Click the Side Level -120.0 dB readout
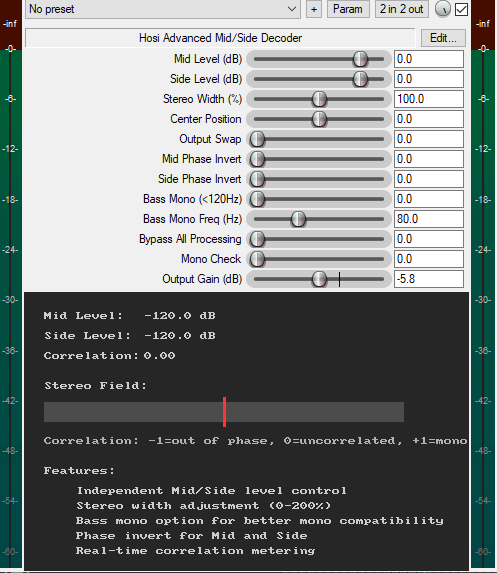Screen dimensions: 497x573 (x=130, y=336)
